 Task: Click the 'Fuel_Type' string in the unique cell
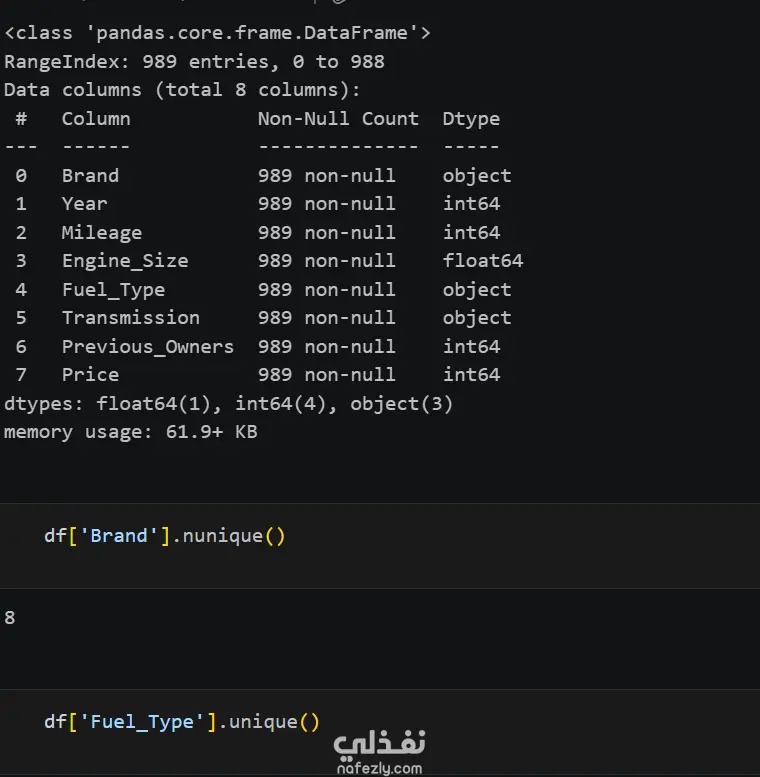[x=142, y=722]
